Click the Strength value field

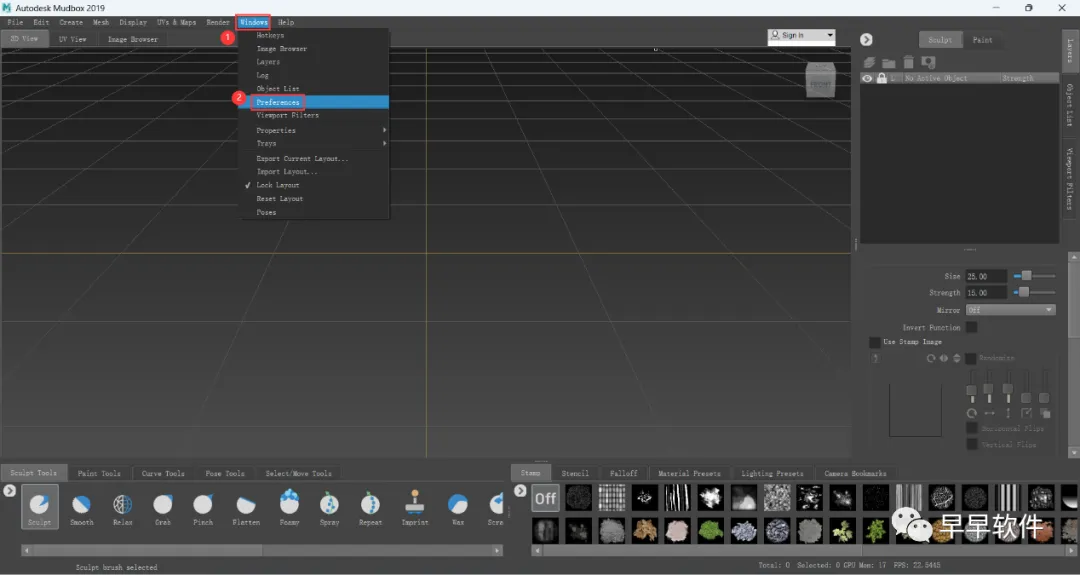[x=986, y=293]
